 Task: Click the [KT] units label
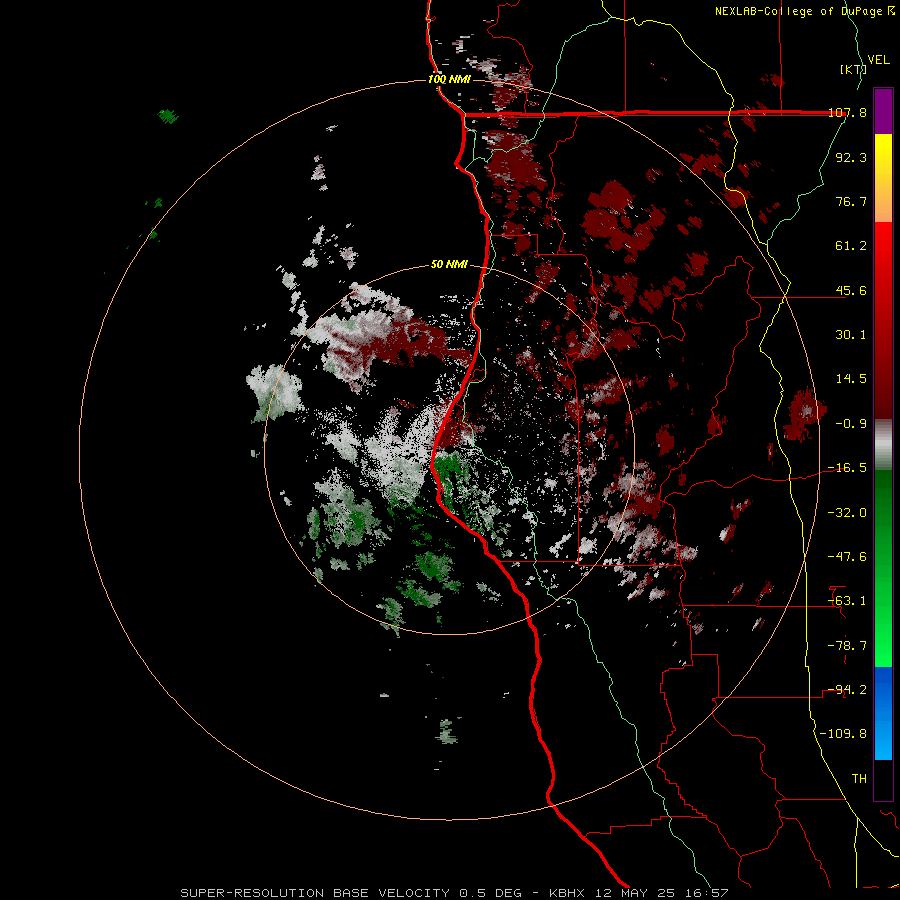click(x=853, y=69)
